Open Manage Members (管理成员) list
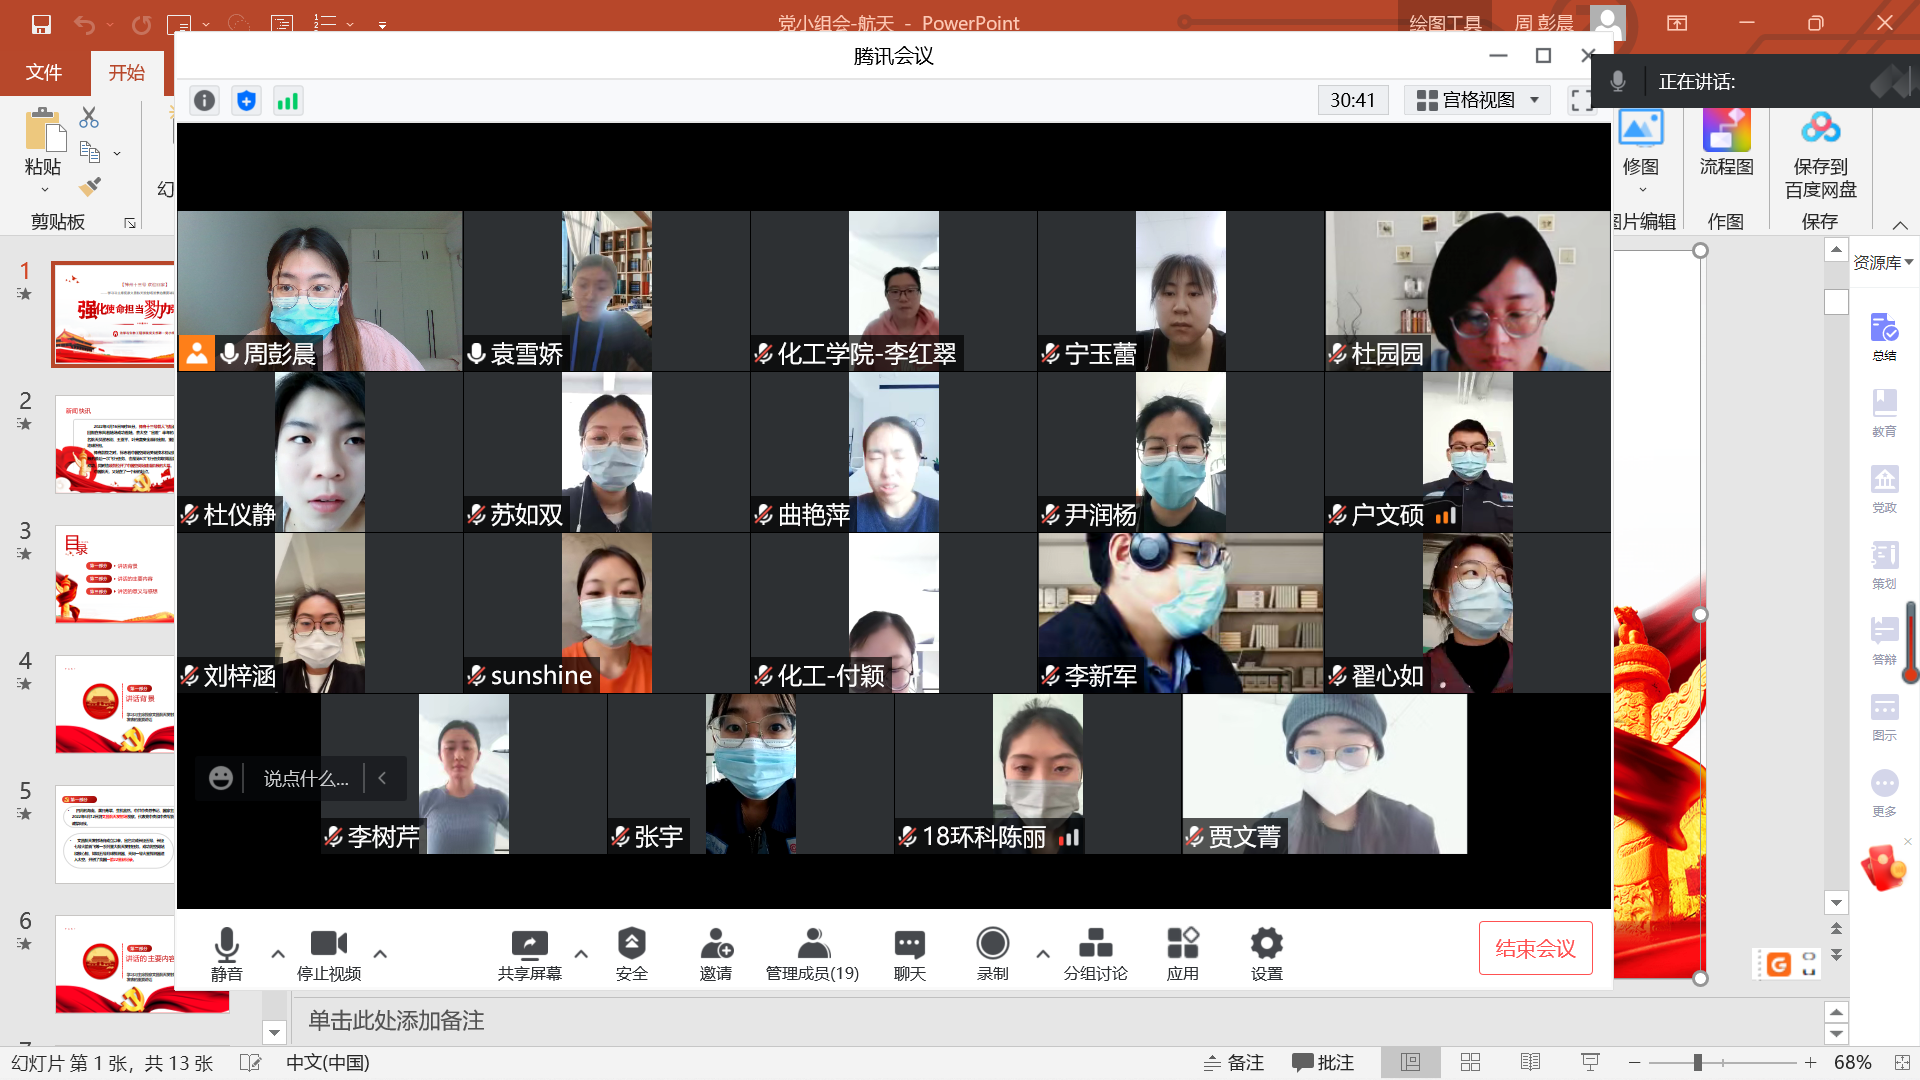Viewport: 1920px width, 1080px height. [x=812, y=953]
